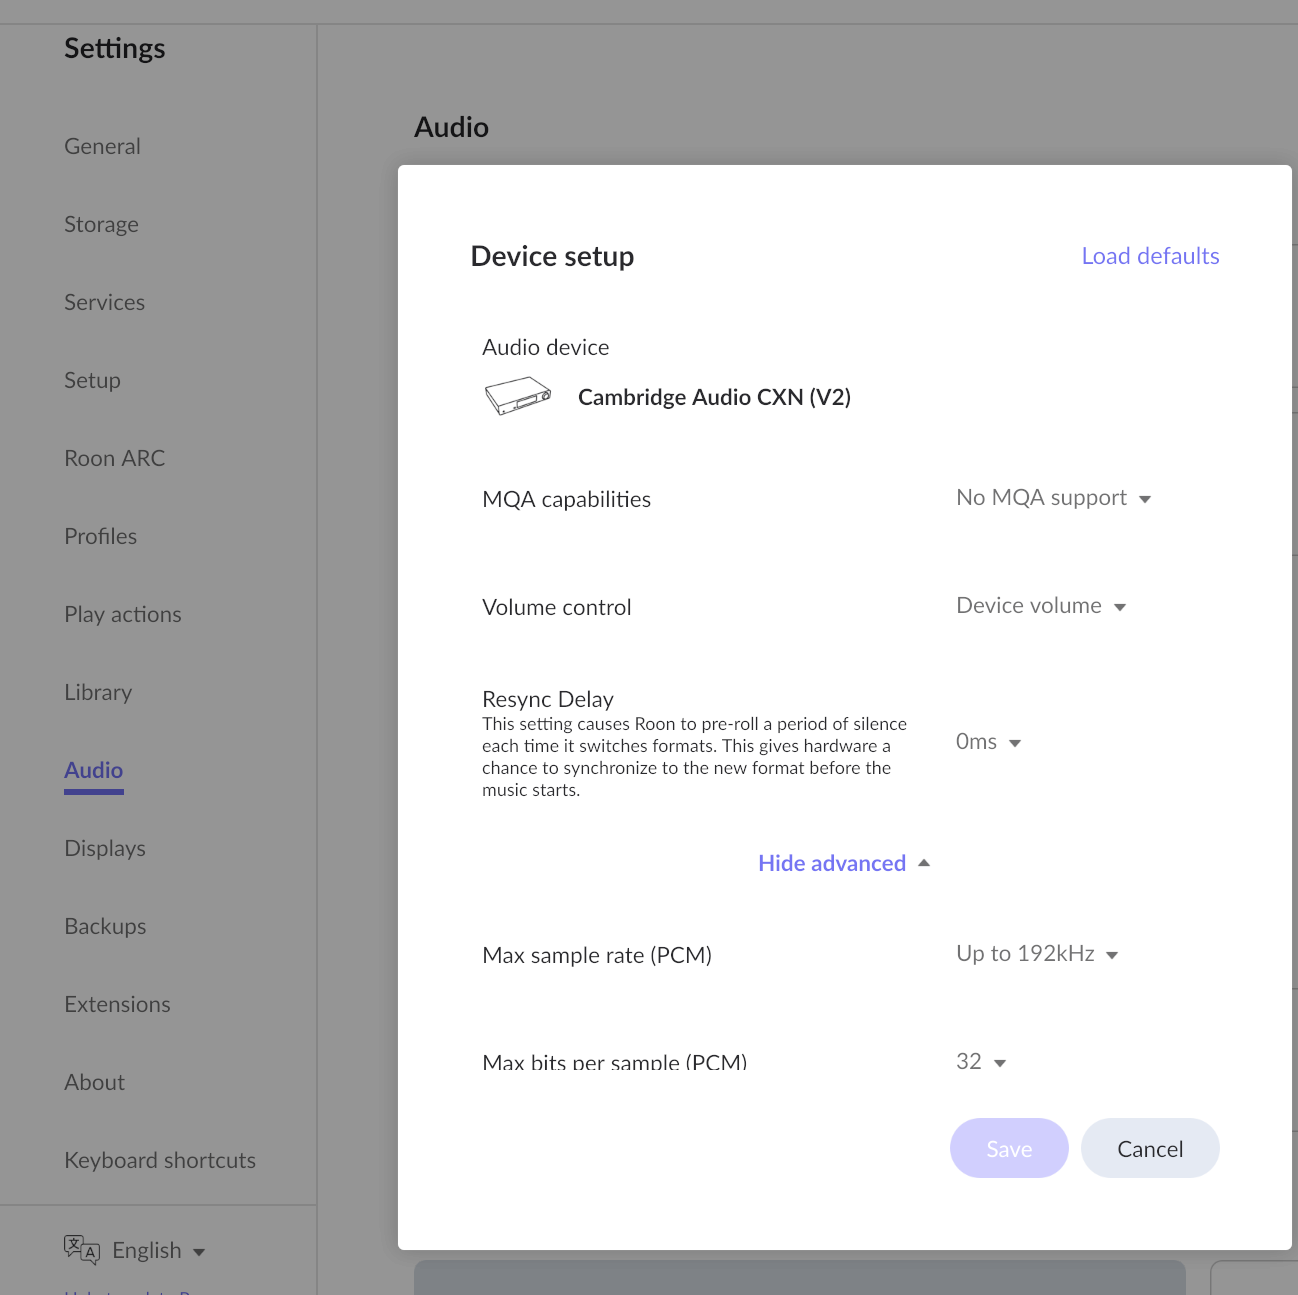Click the Cambridge Audio CXN device icon
The image size is (1298, 1295).
[x=517, y=396]
